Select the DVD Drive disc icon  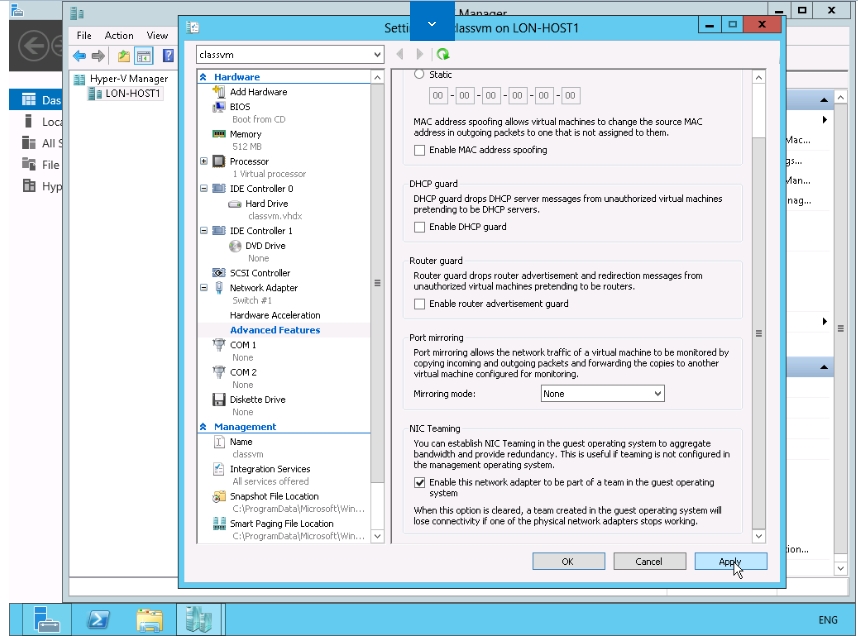pyautogui.click(x=235, y=246)
